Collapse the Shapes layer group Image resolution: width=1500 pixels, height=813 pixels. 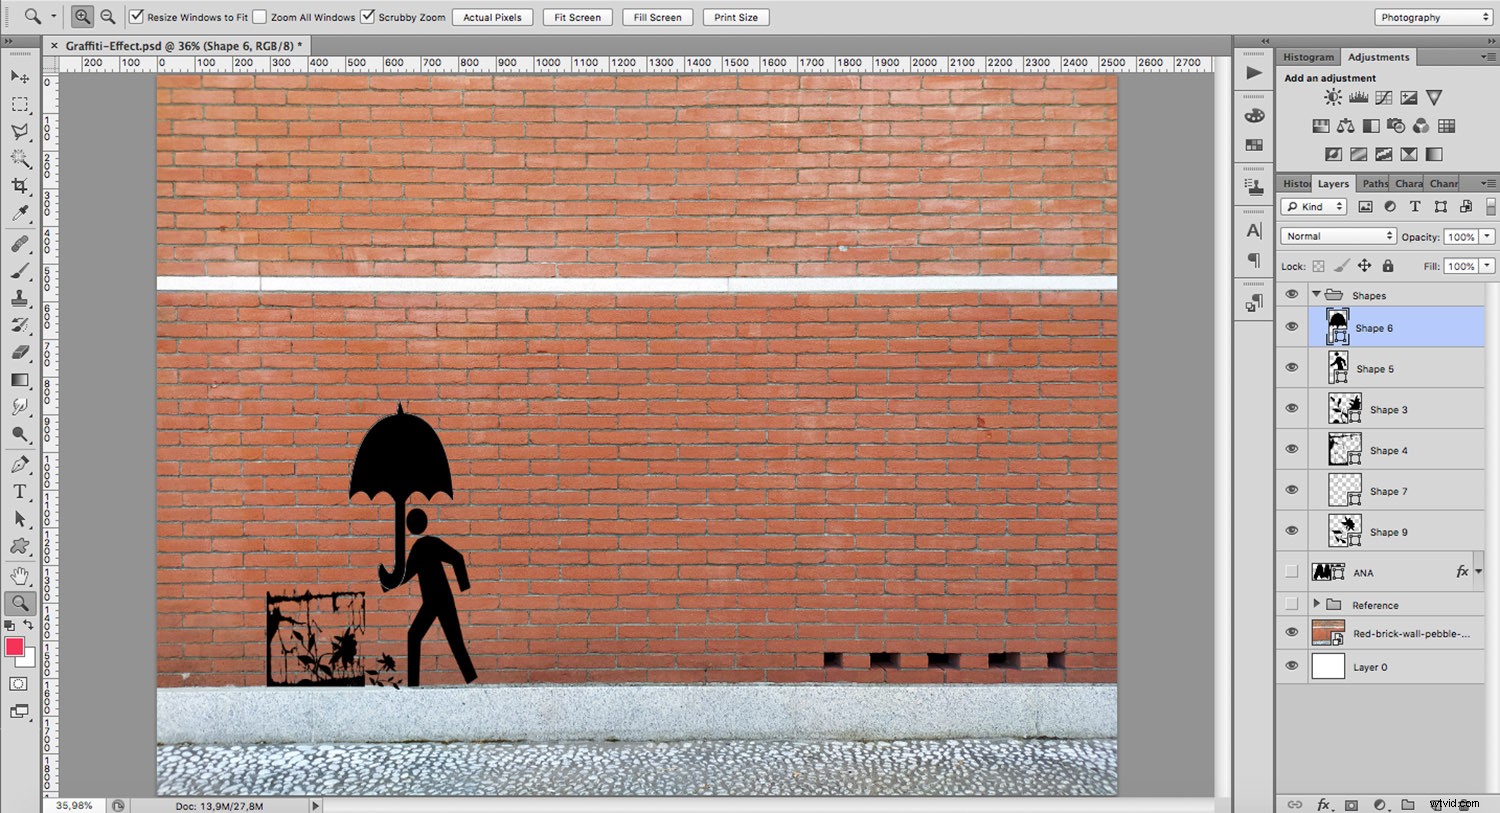(x=1317, y=294)
